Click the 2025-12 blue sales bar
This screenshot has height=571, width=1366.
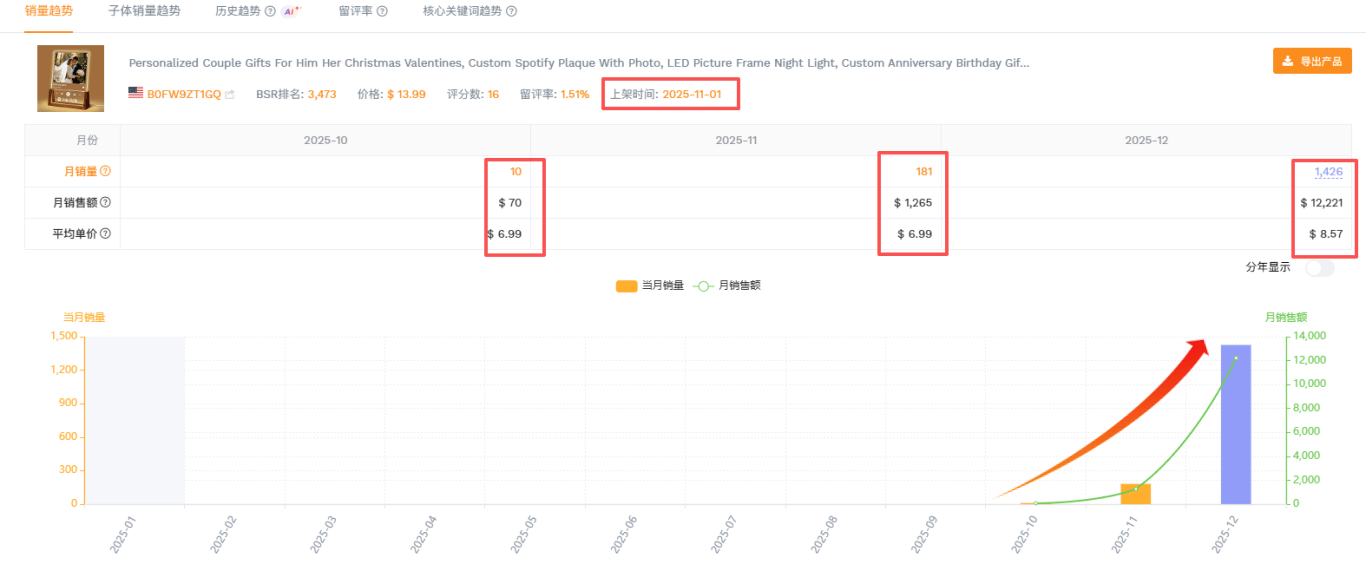click(1235, 424)
